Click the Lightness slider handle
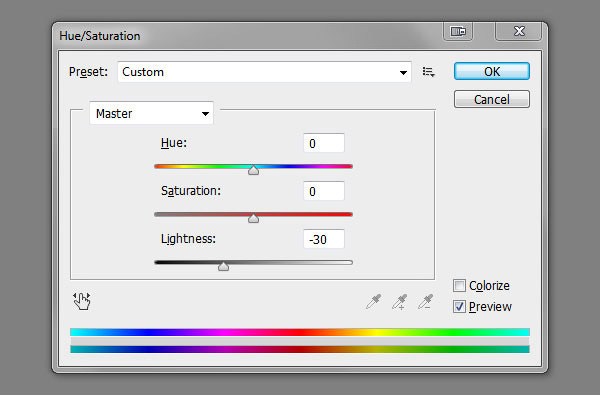This screenshot has height=395, width=600. click(x=223, y=266)
